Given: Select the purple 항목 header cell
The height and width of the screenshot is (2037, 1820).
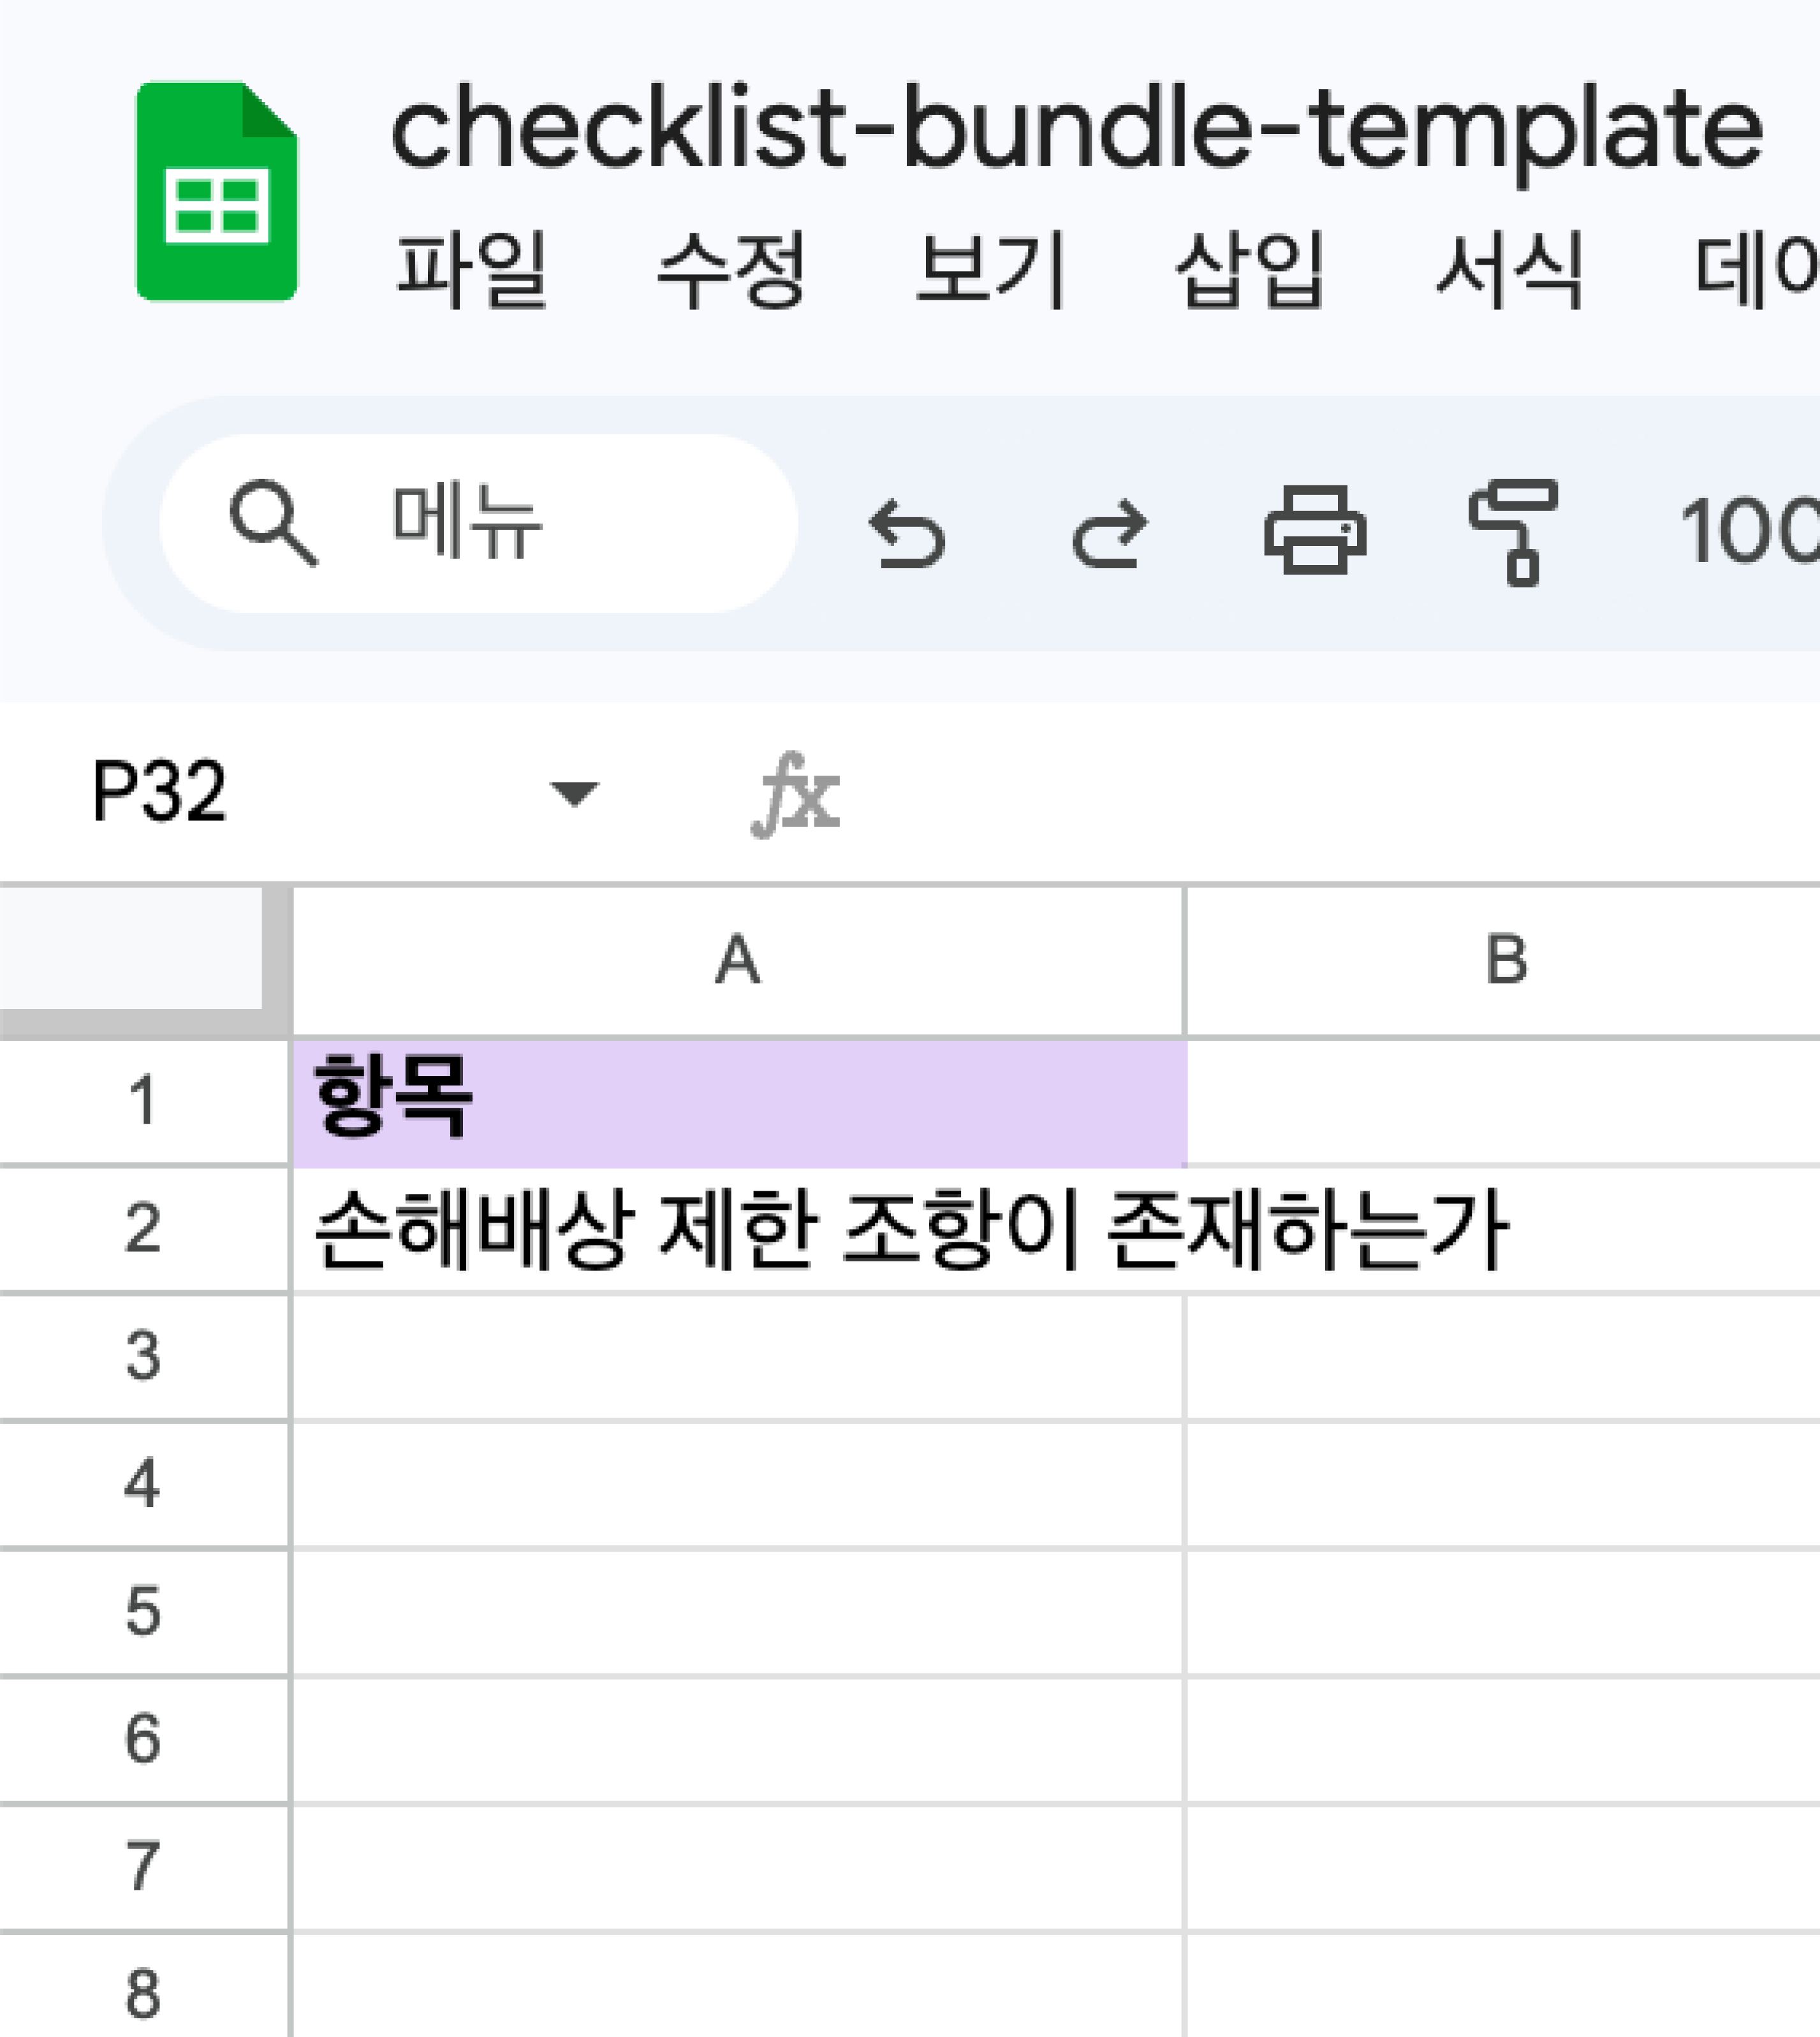Looking at the screenshot, I should pos(739,1102).
